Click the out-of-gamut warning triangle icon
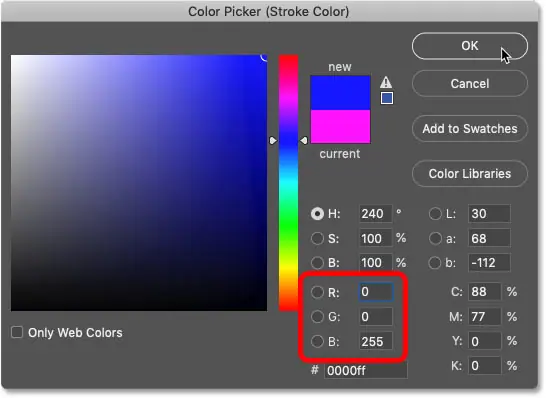546x398 pixels. point(386,82)
